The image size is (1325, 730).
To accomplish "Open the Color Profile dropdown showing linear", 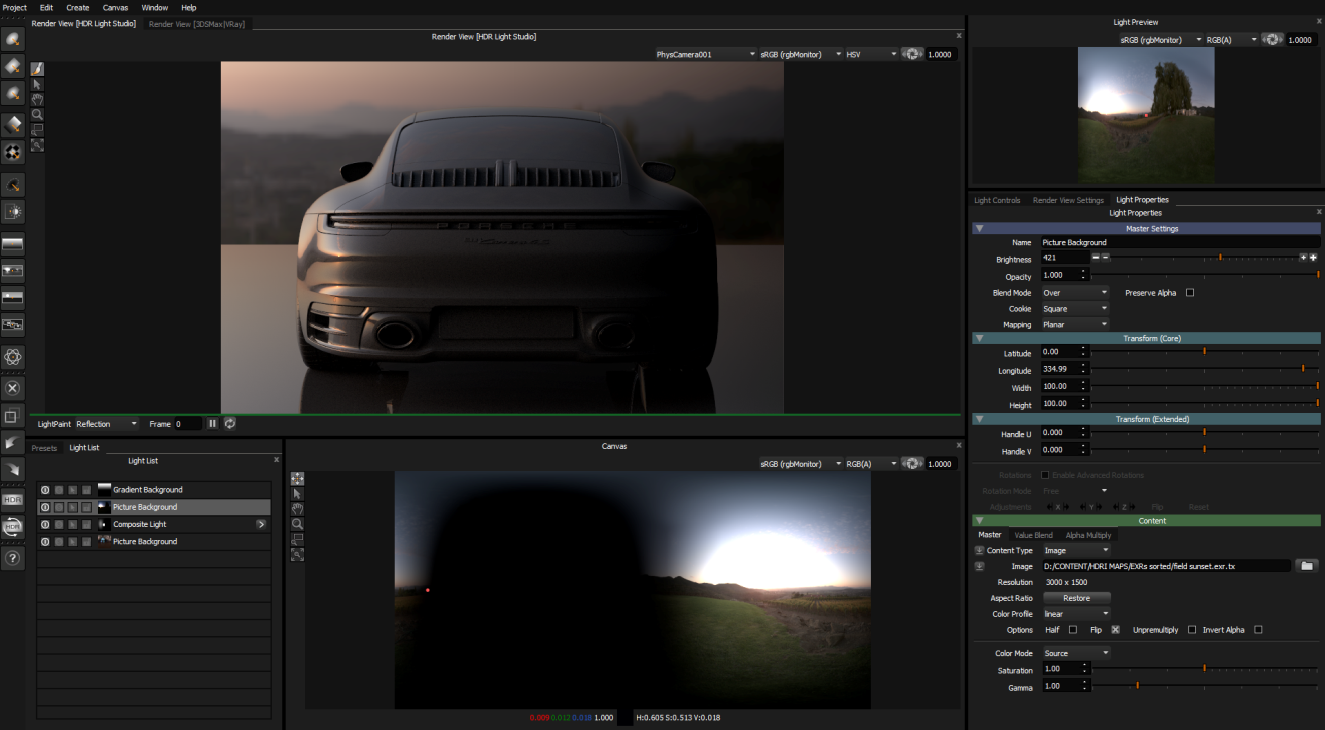I will tap(1077, 614).
